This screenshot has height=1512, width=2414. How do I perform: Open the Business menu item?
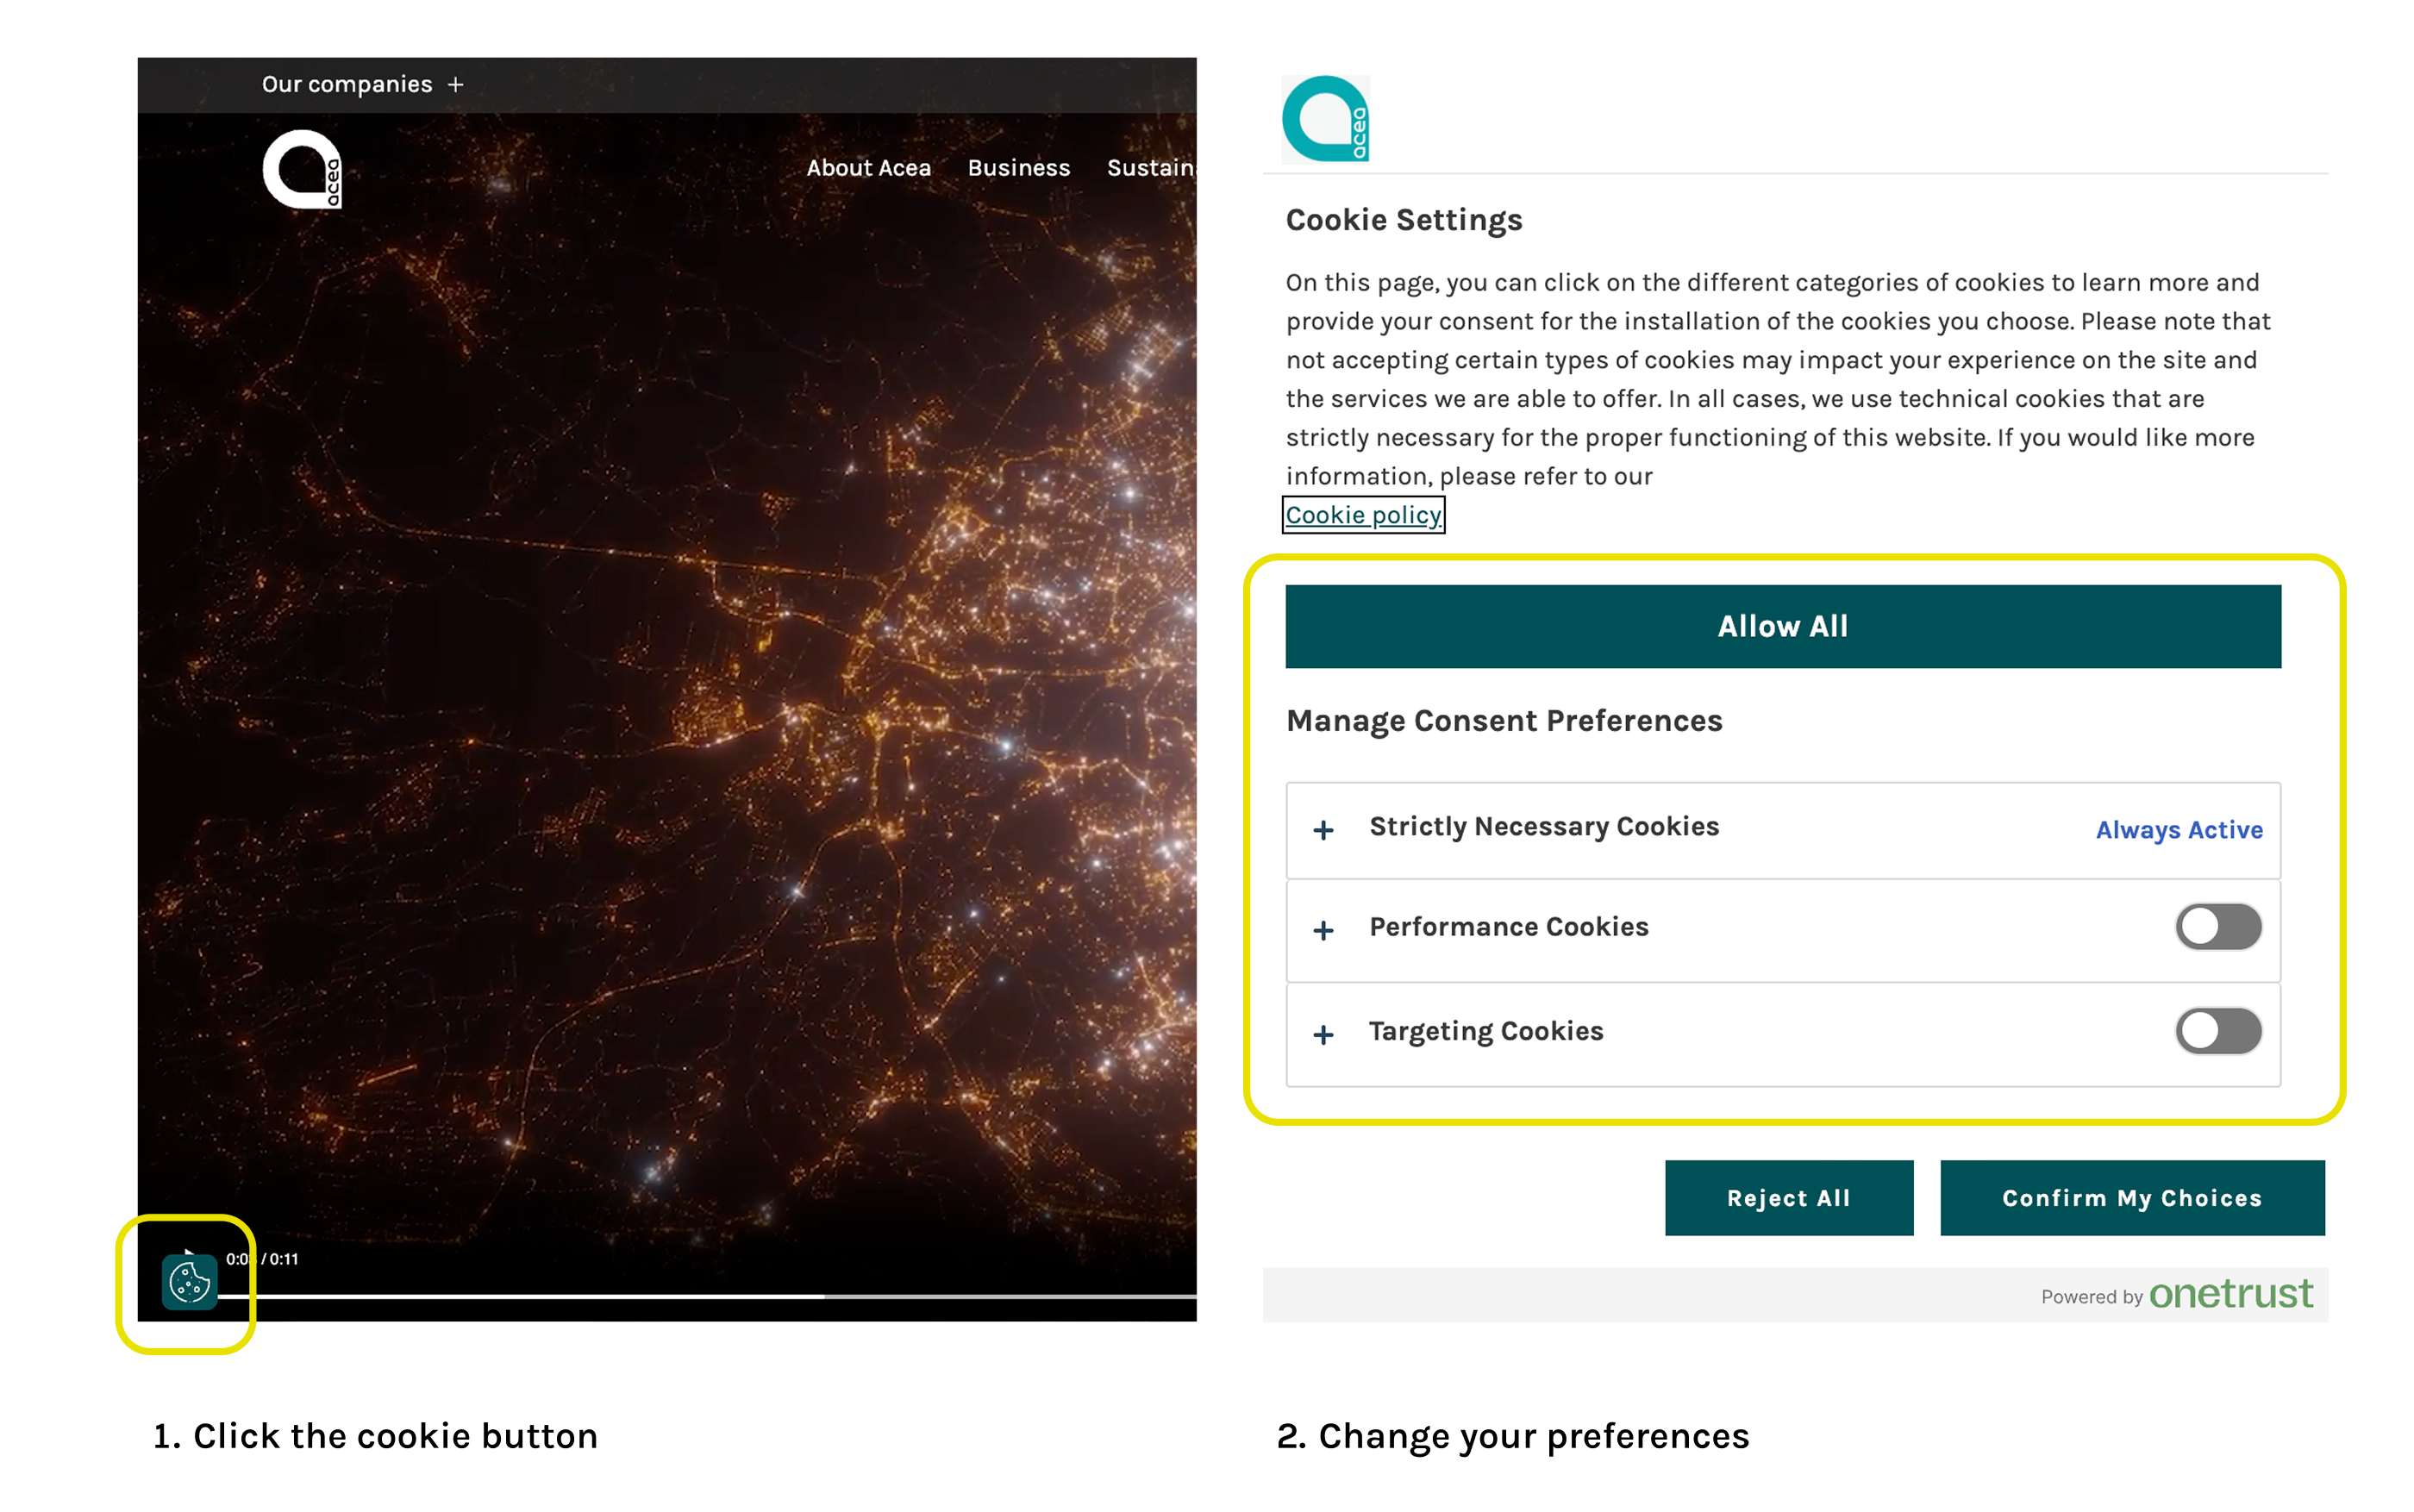tap(1018, 168)
